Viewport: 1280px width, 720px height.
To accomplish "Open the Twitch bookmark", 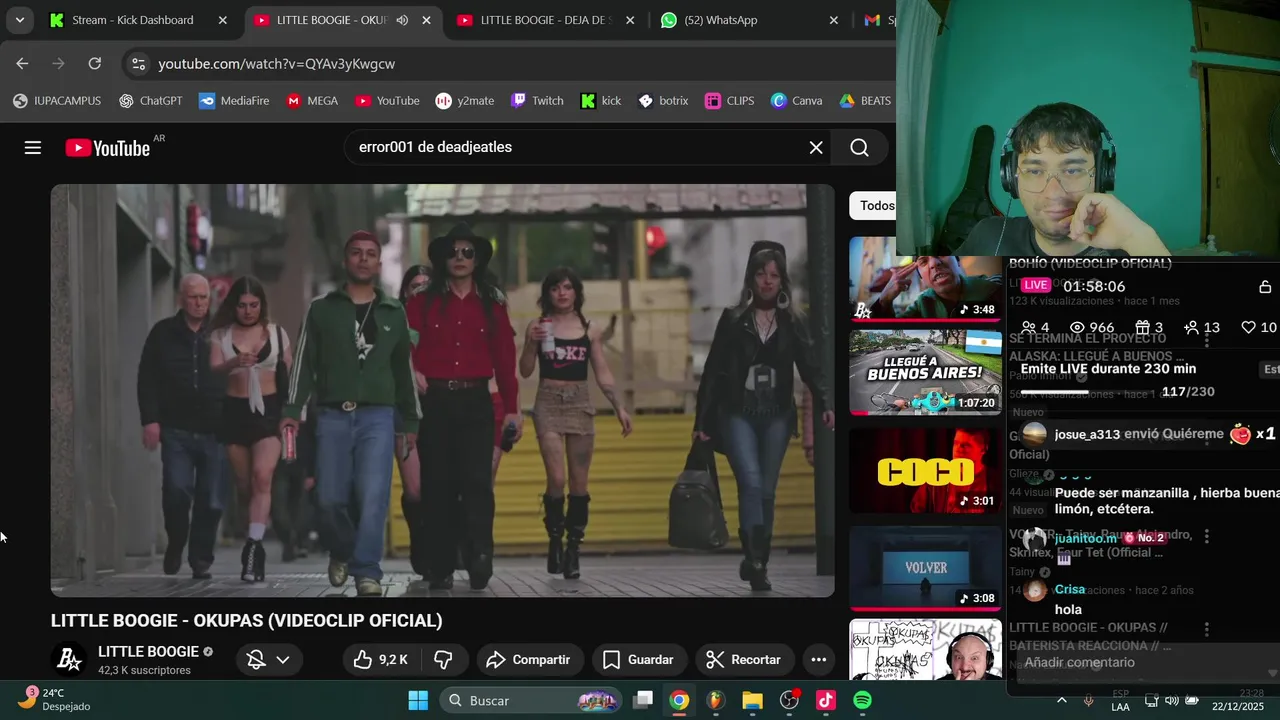I will [537, 100].
